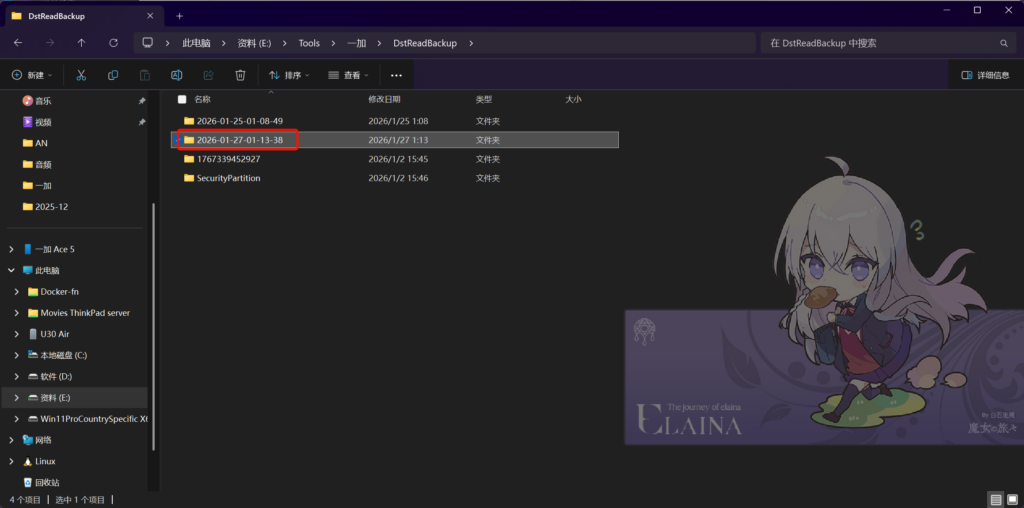Navigate back with the back arrow
Viewport: 1024px width, 508px height.
click(x=18, y=43)
